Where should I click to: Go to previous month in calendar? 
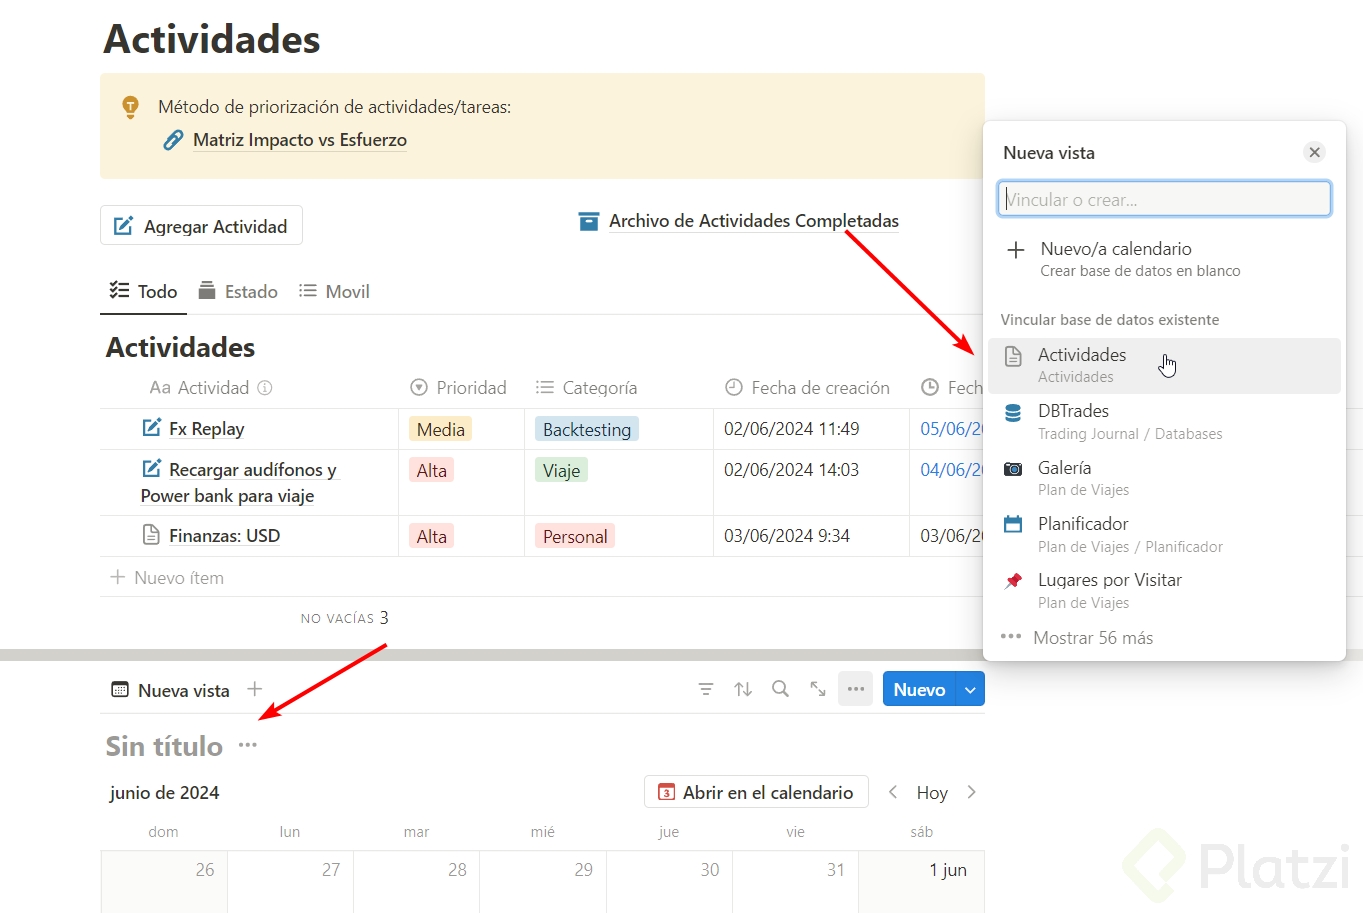pos(894,792)
